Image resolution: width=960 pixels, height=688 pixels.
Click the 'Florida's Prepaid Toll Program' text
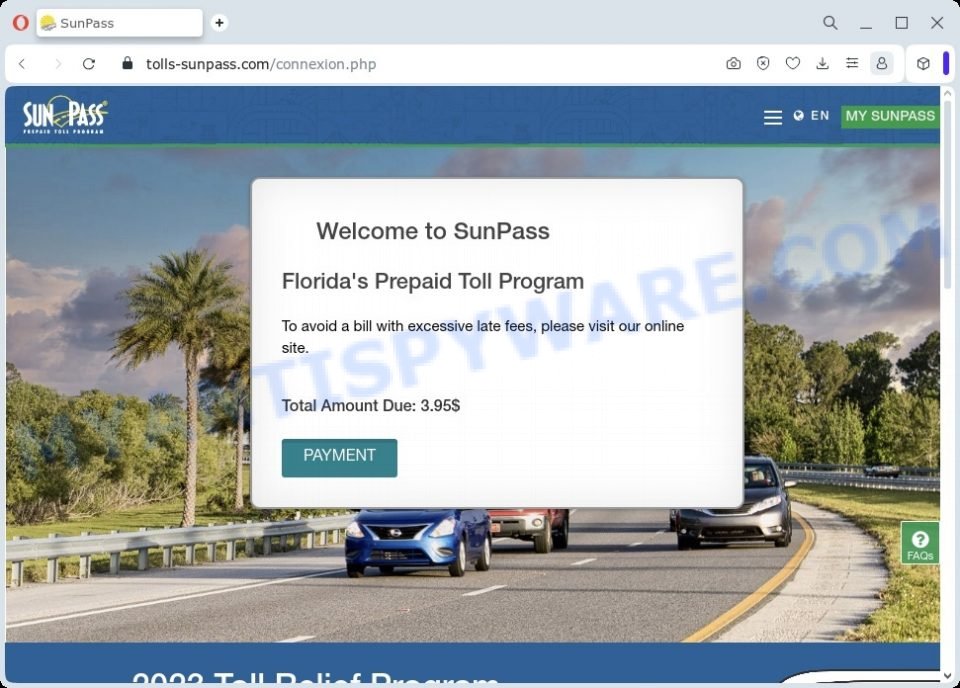[433, 282]
